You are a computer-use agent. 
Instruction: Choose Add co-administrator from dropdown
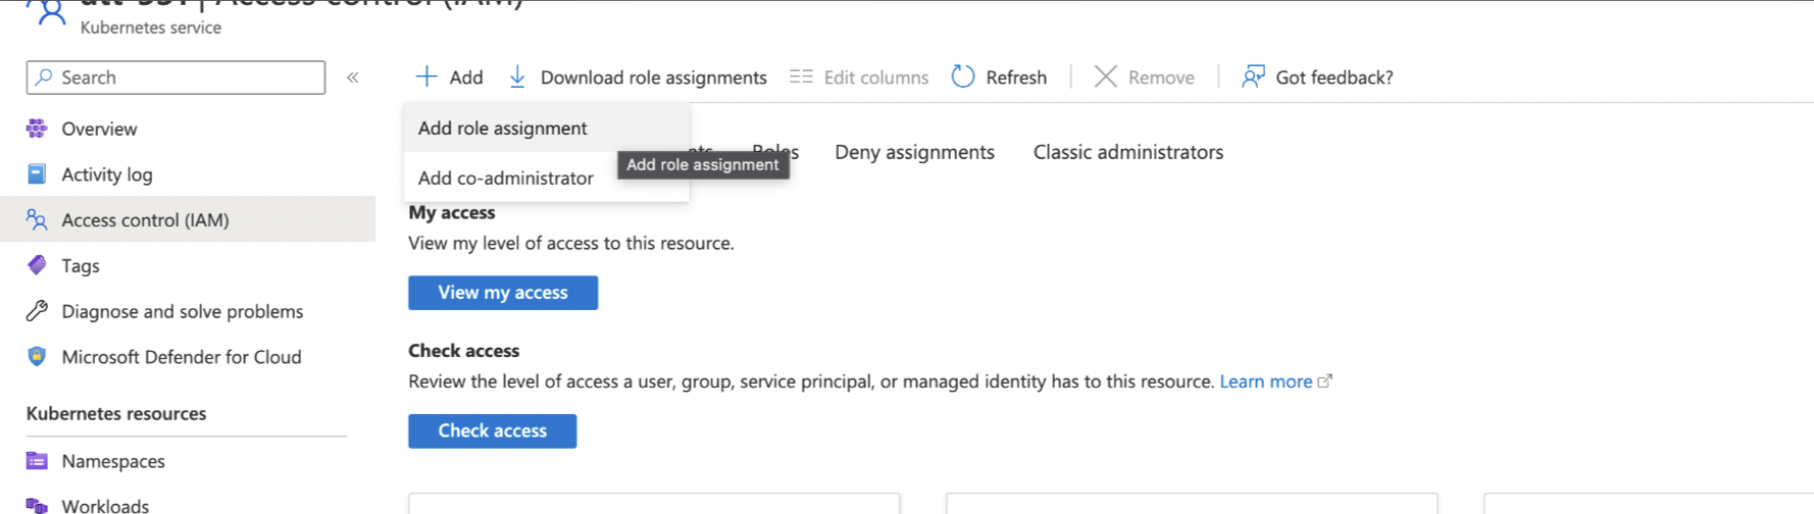click(x=547, y=178)
